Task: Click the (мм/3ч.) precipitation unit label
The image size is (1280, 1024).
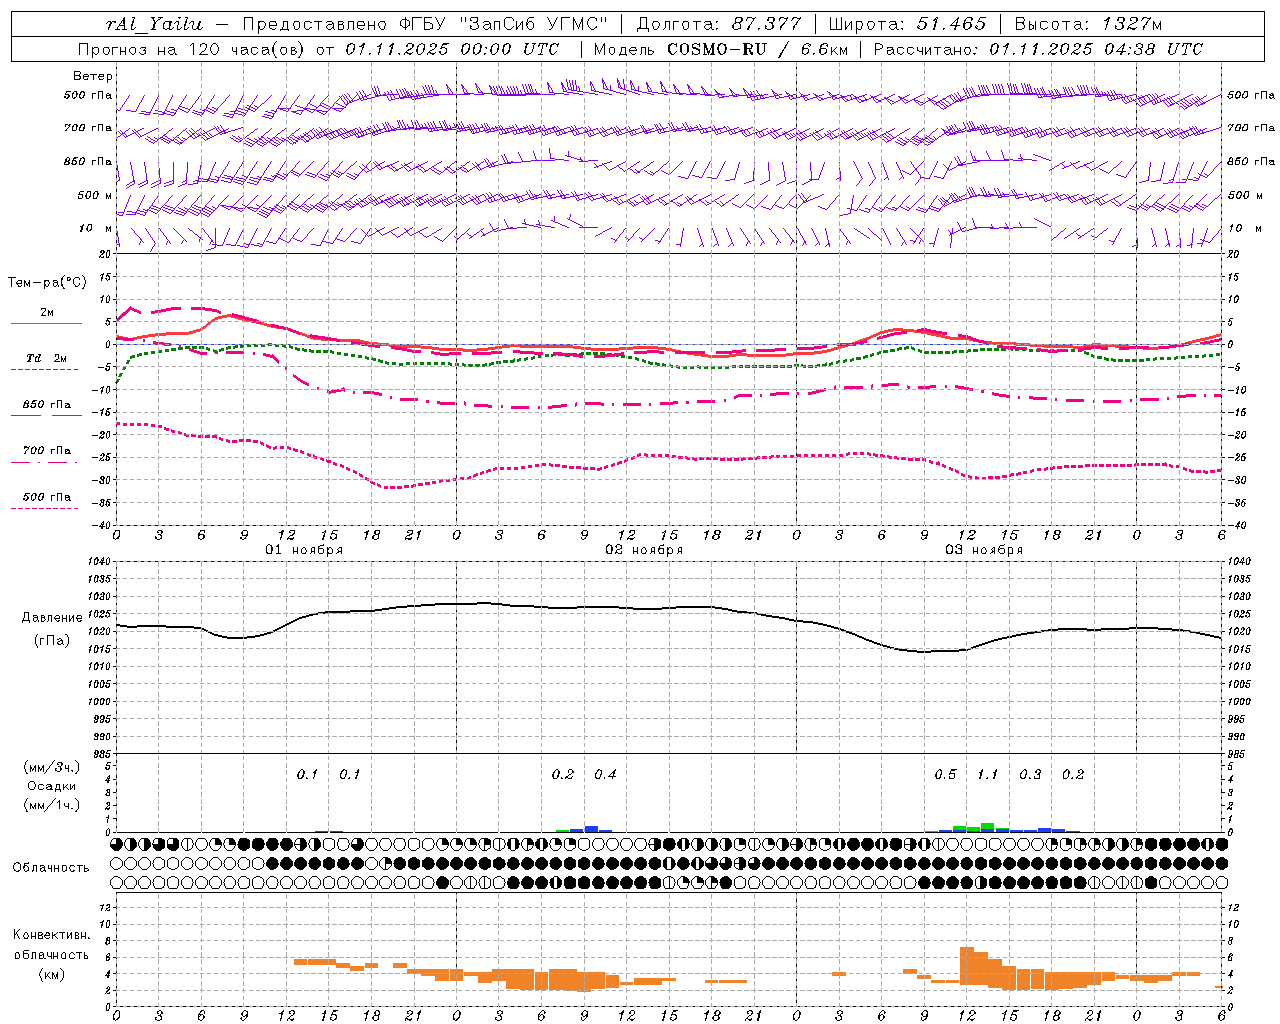Action: (x=52, y=767)
